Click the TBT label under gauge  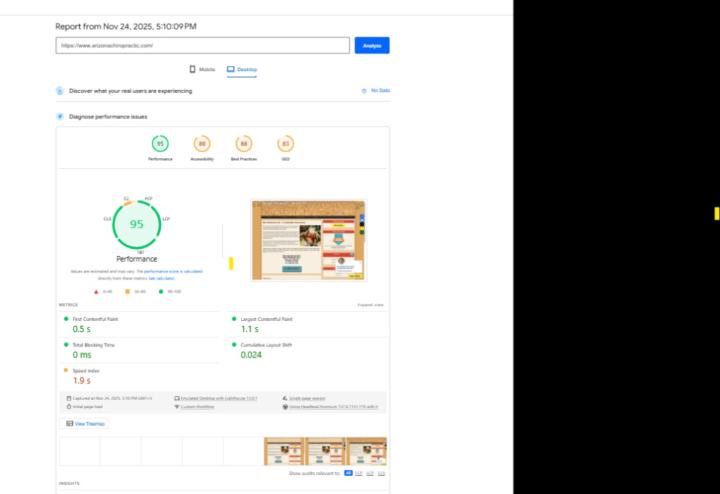tap(141, 253)
